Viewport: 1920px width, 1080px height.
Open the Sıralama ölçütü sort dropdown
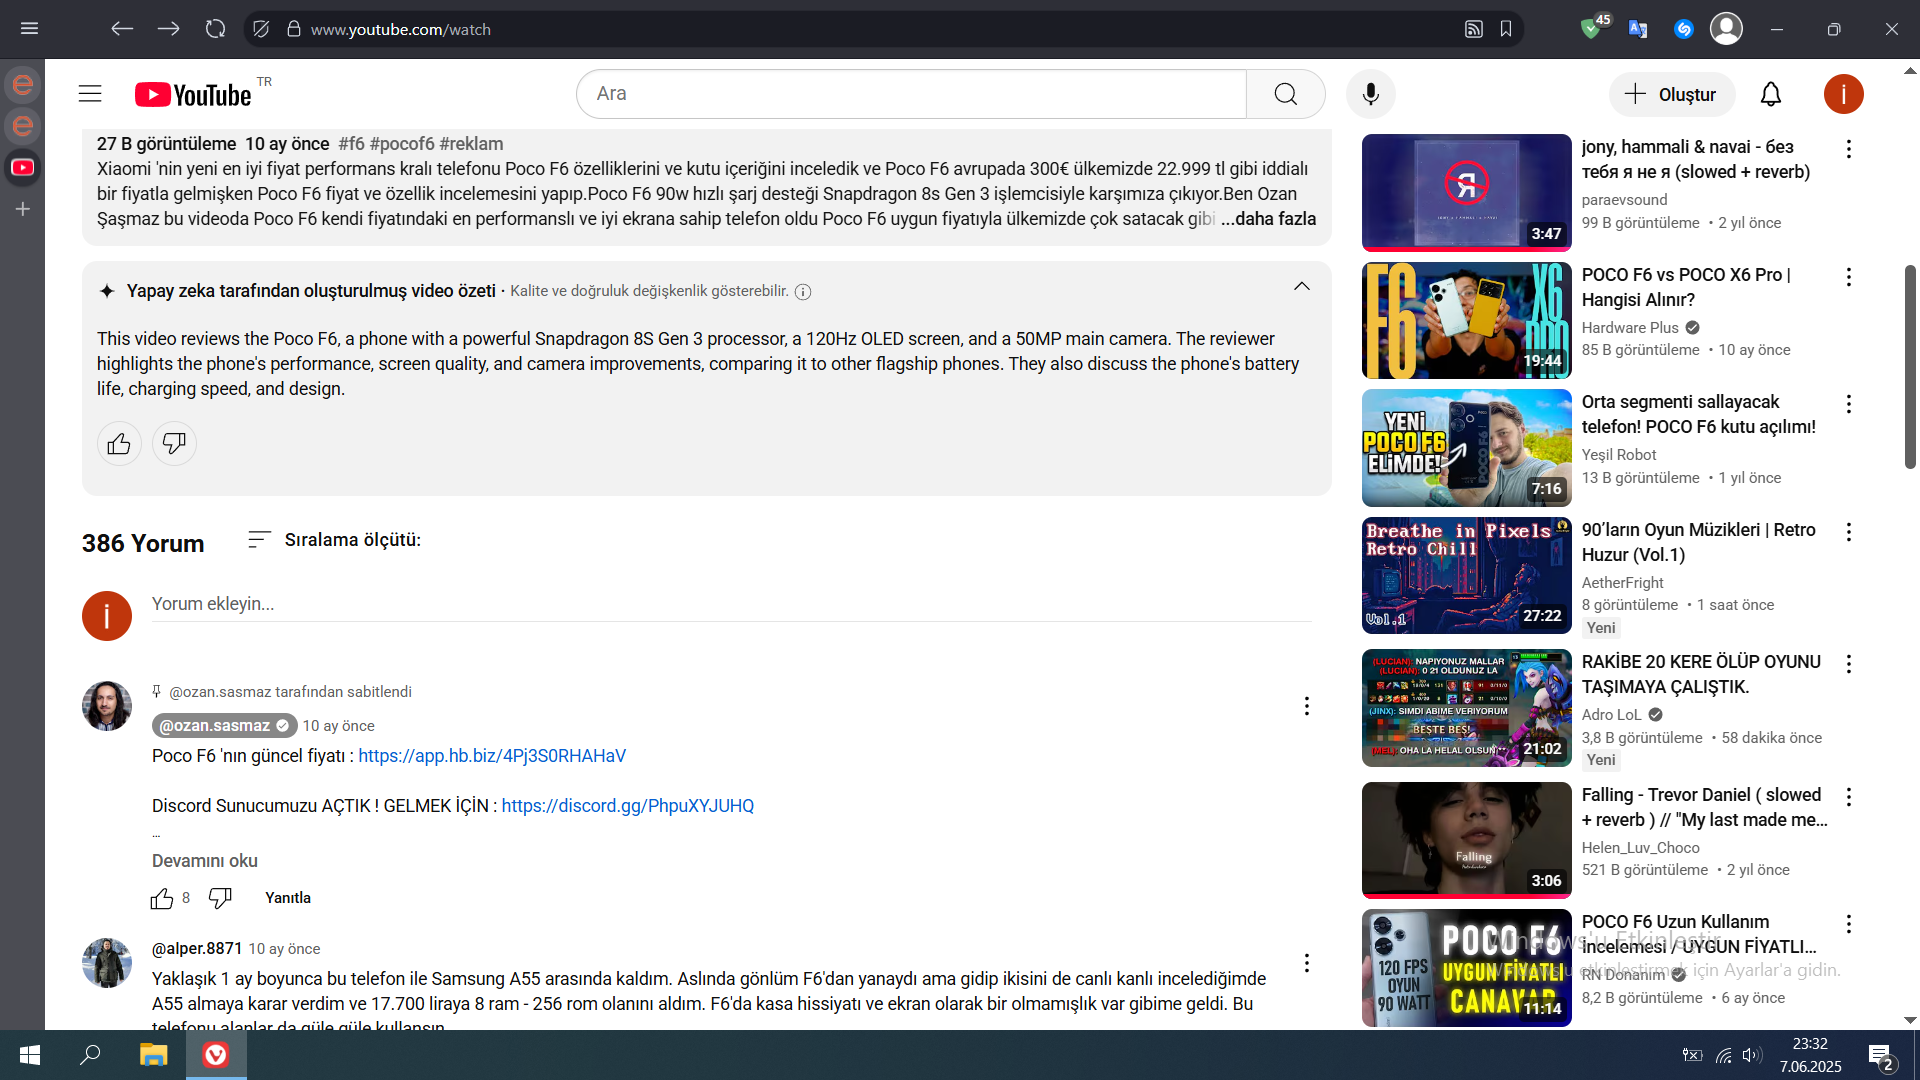click(x=334, y=540)
